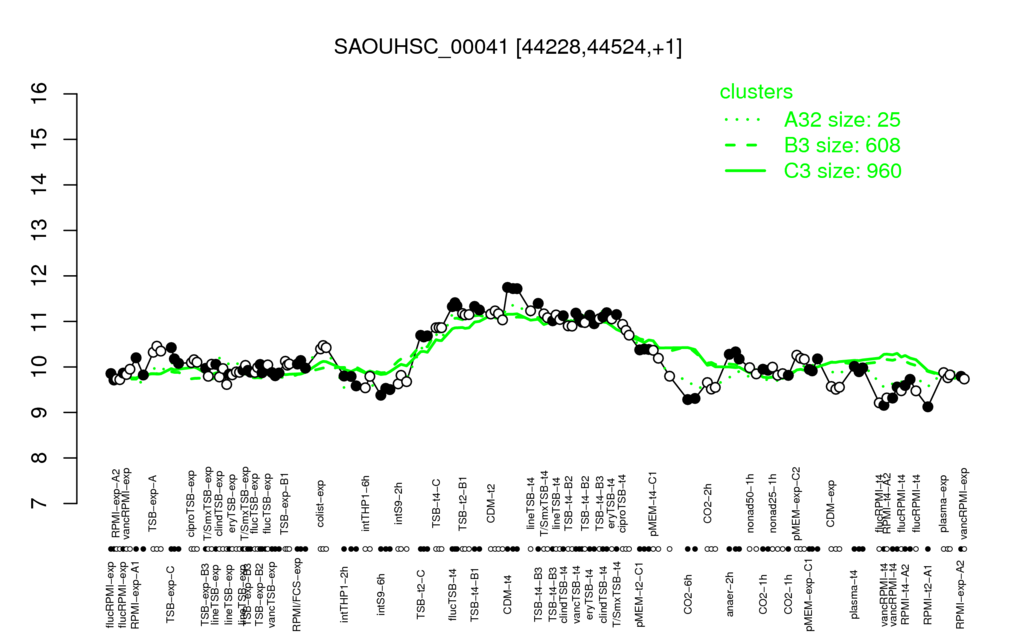
Task: Click the x-axis label 'CO2-2h'
Action: click(707, 505)
